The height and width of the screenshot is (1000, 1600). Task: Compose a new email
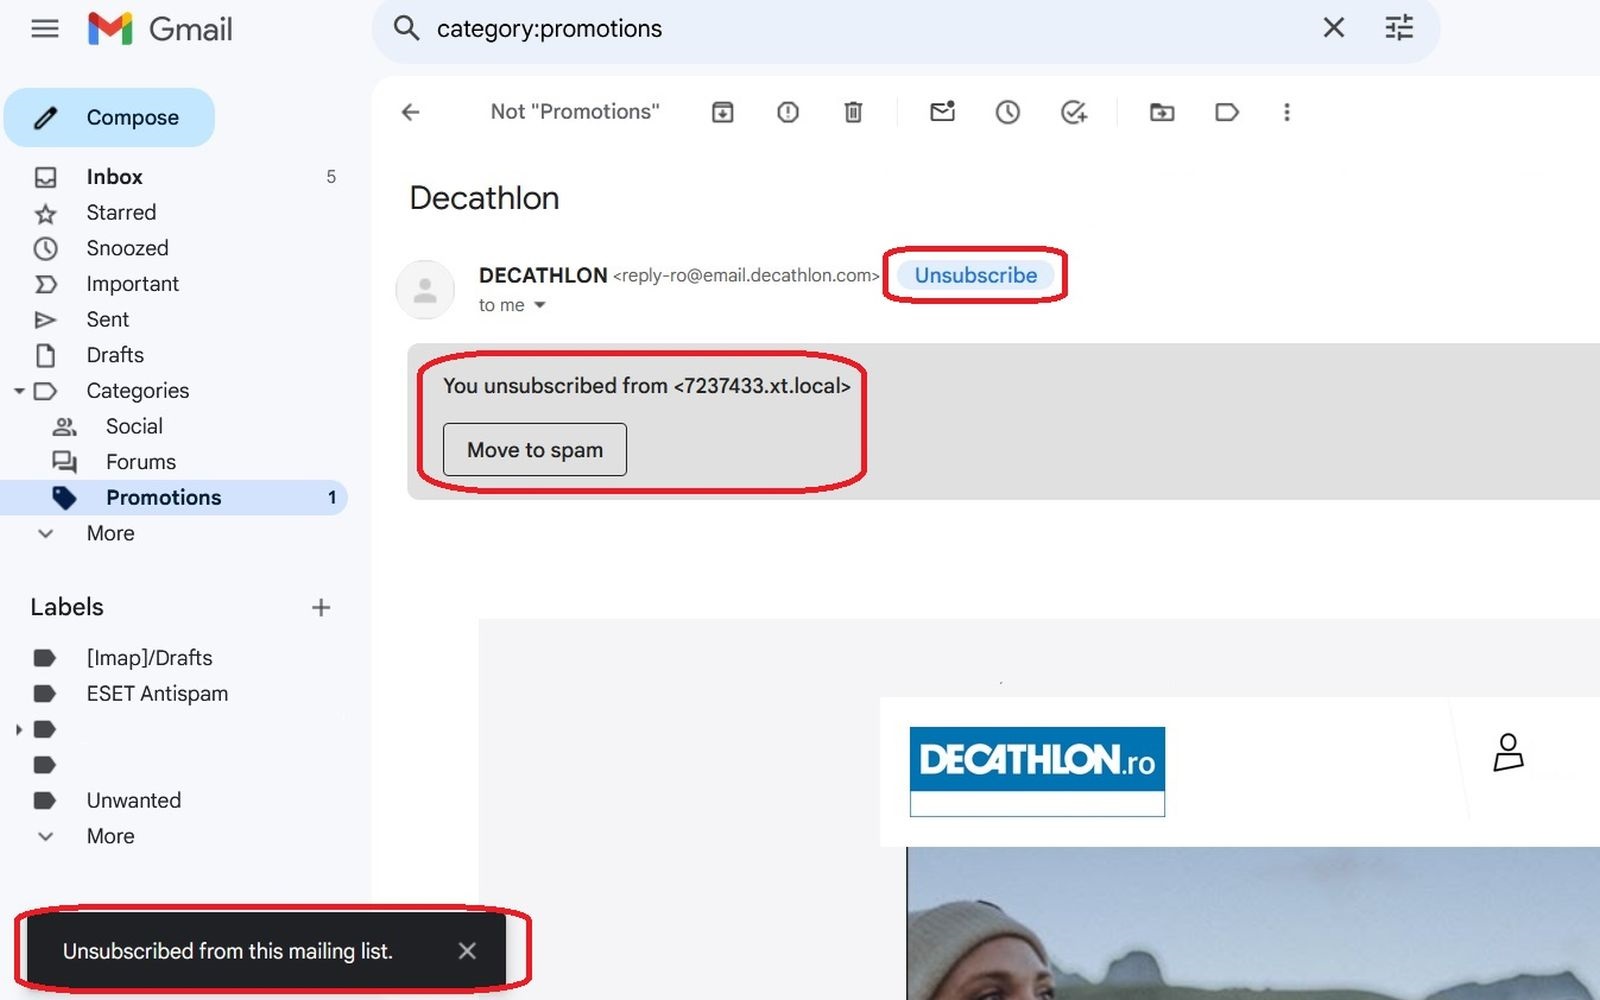[x=109, y=117]
